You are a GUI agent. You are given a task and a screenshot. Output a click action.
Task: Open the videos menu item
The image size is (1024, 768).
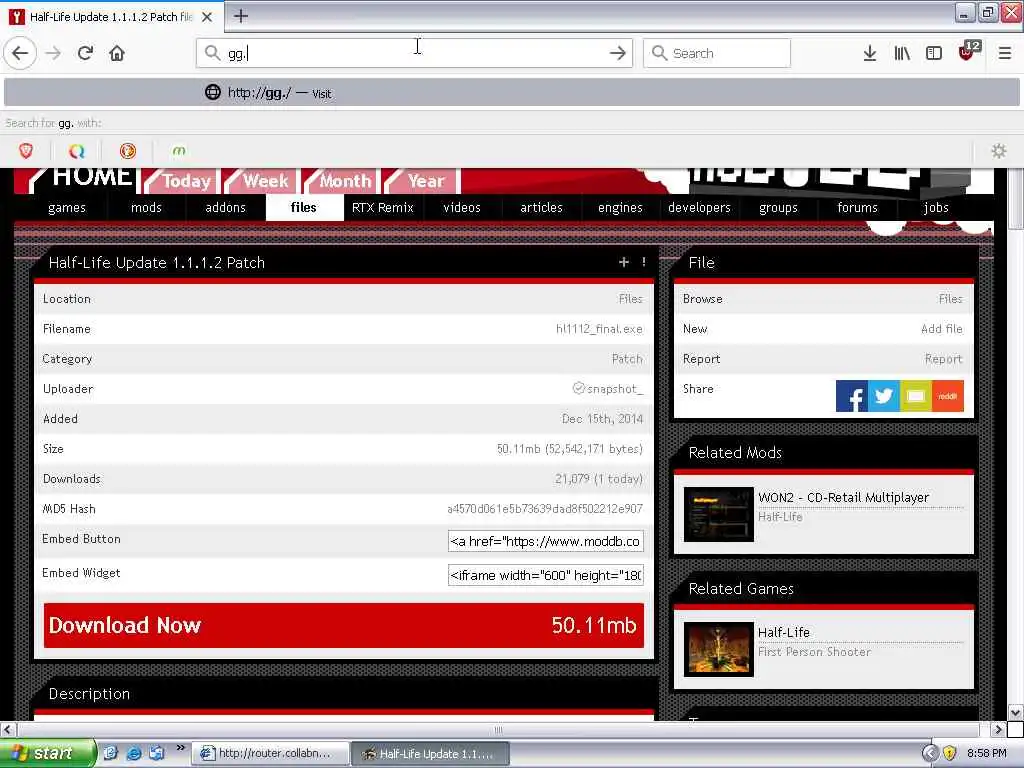click(462, 208)
